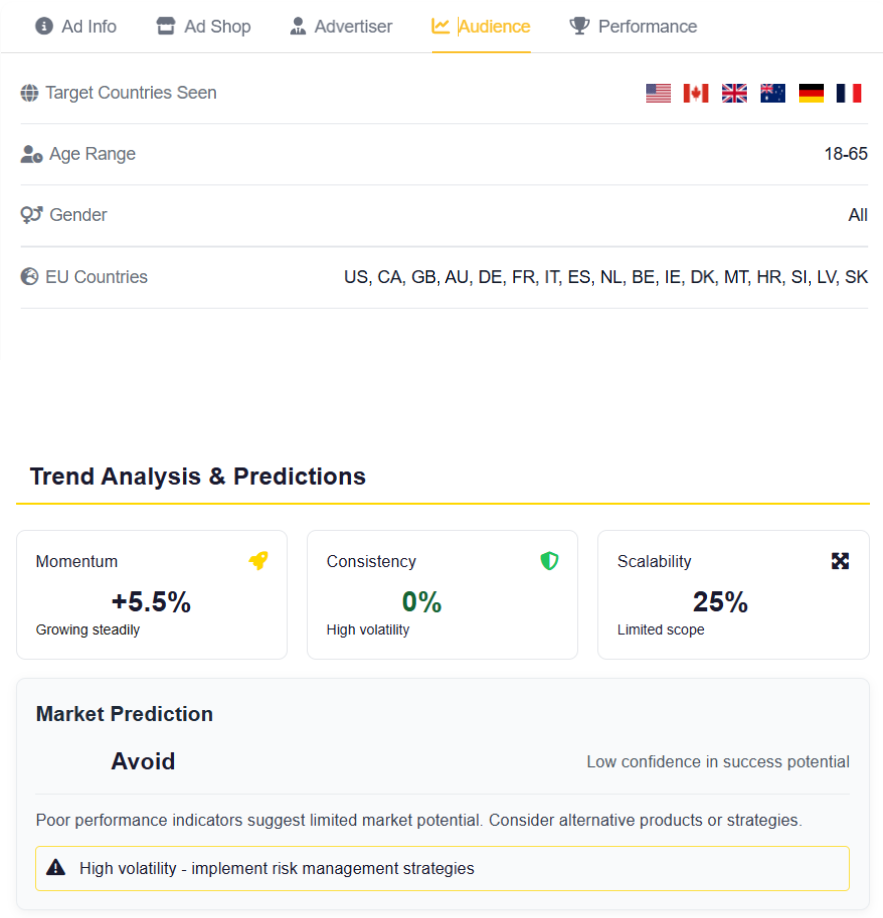The image size is (883, 918).
Task: Click the Australia flag icon
Action: 772,93
